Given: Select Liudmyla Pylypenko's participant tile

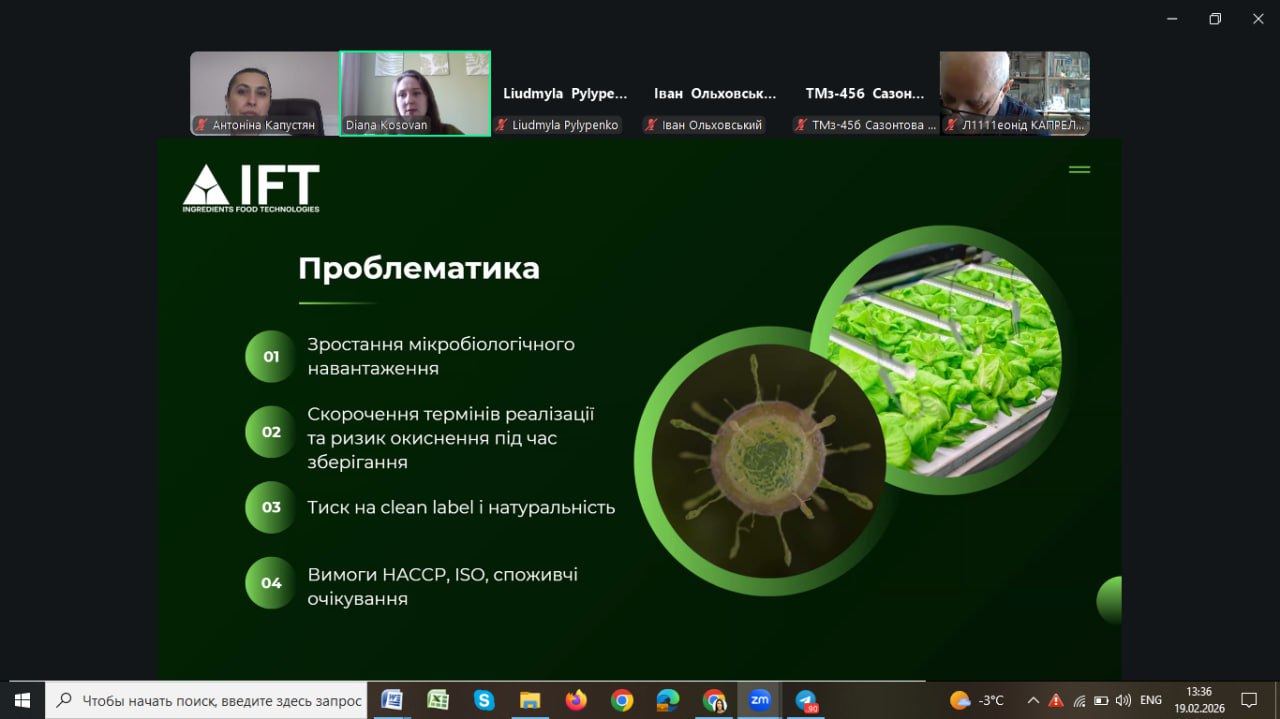Looking at the screenshot, I should [565, 94].
